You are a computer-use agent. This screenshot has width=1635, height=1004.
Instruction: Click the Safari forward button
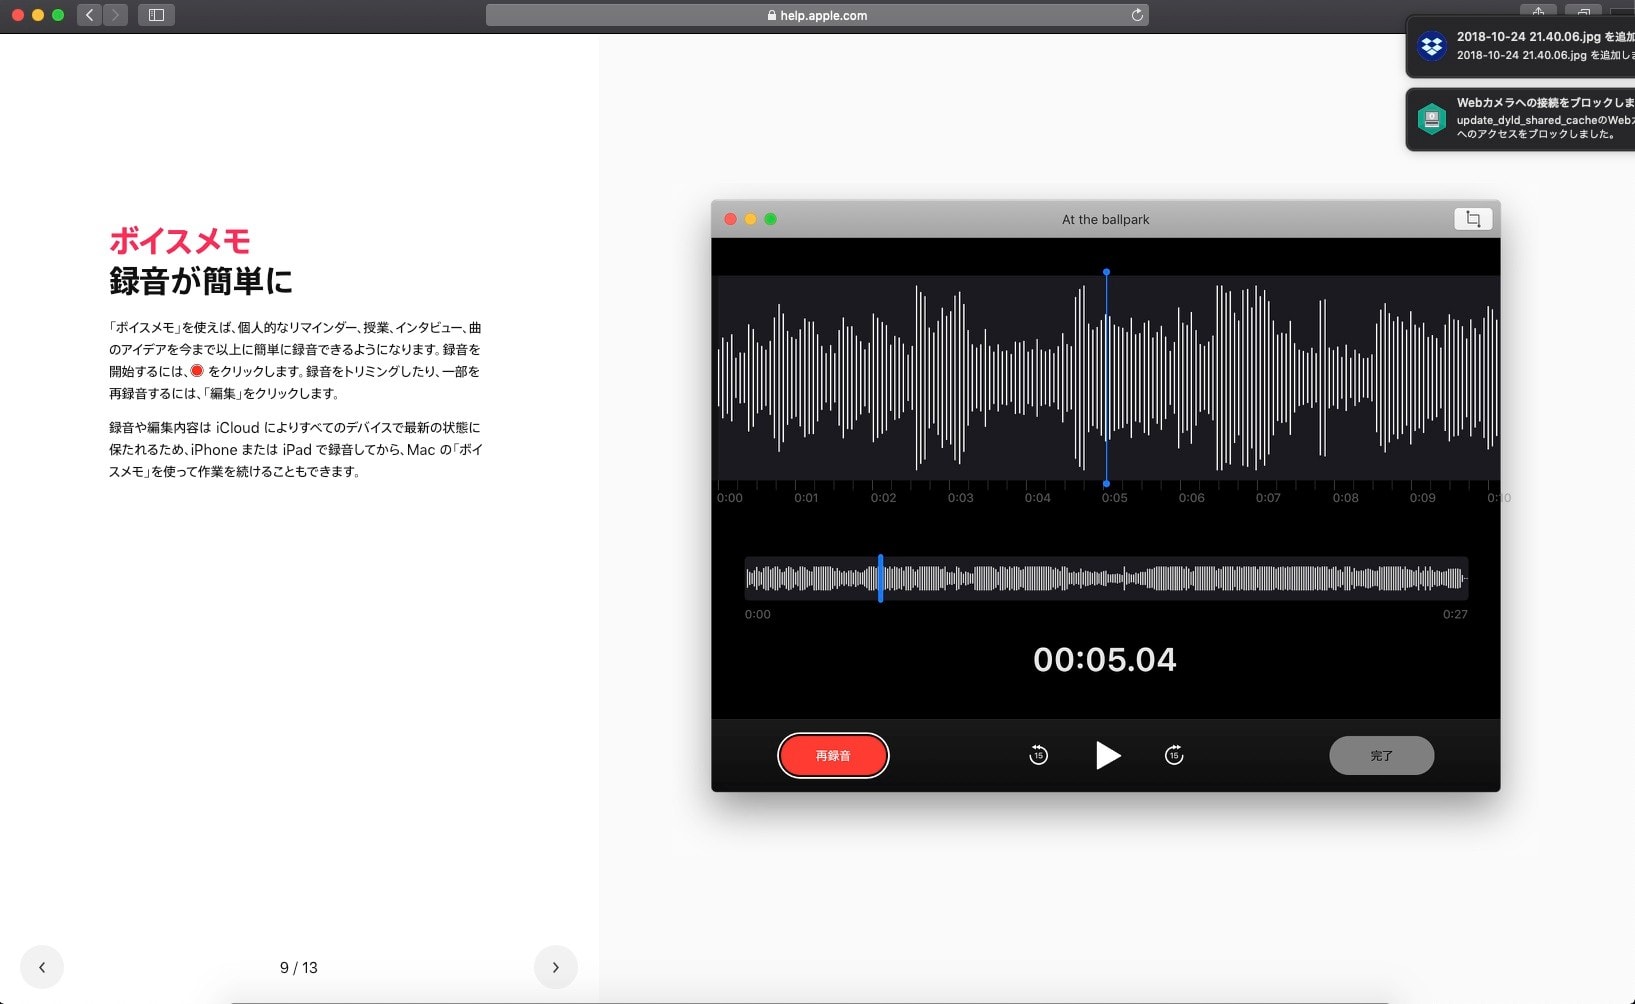pos(116,15)
